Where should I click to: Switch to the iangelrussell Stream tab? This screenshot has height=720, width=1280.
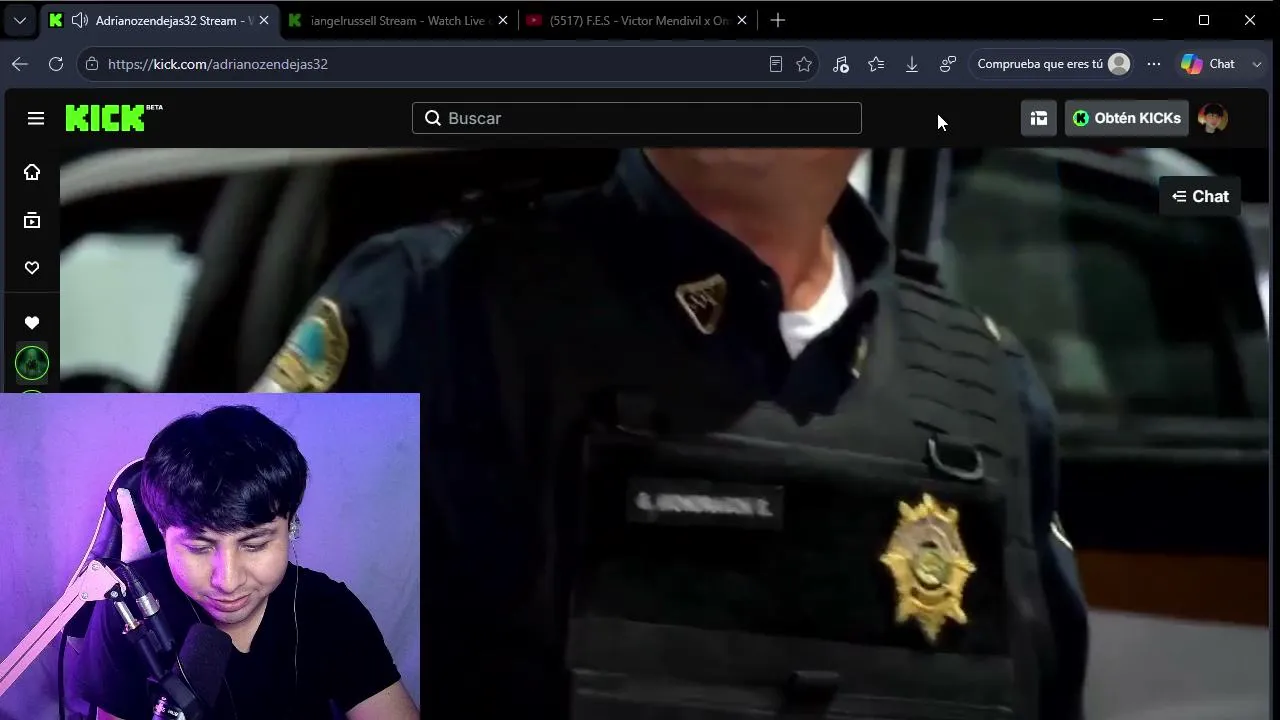[397, 20]
